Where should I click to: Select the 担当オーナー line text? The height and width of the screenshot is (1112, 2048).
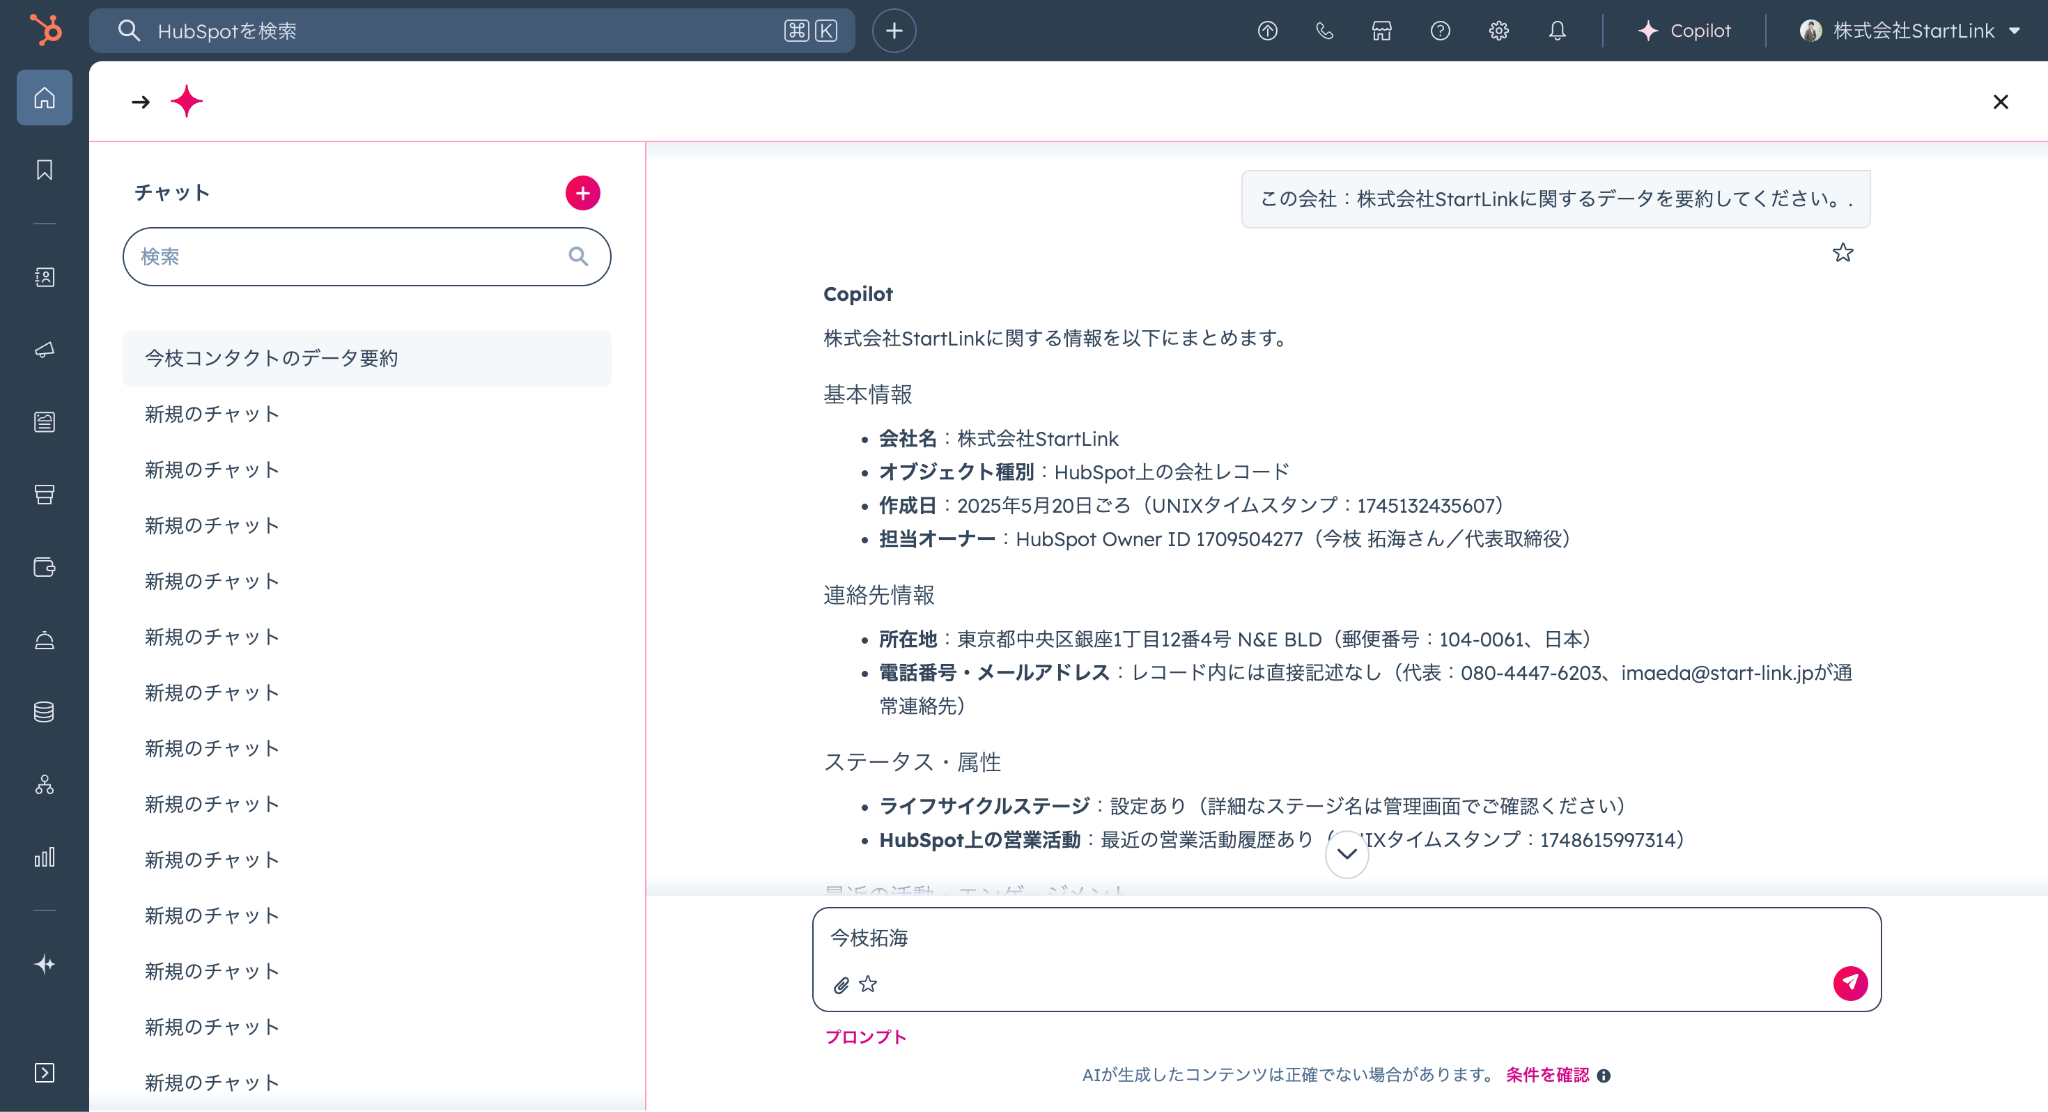click(1228, 539)
